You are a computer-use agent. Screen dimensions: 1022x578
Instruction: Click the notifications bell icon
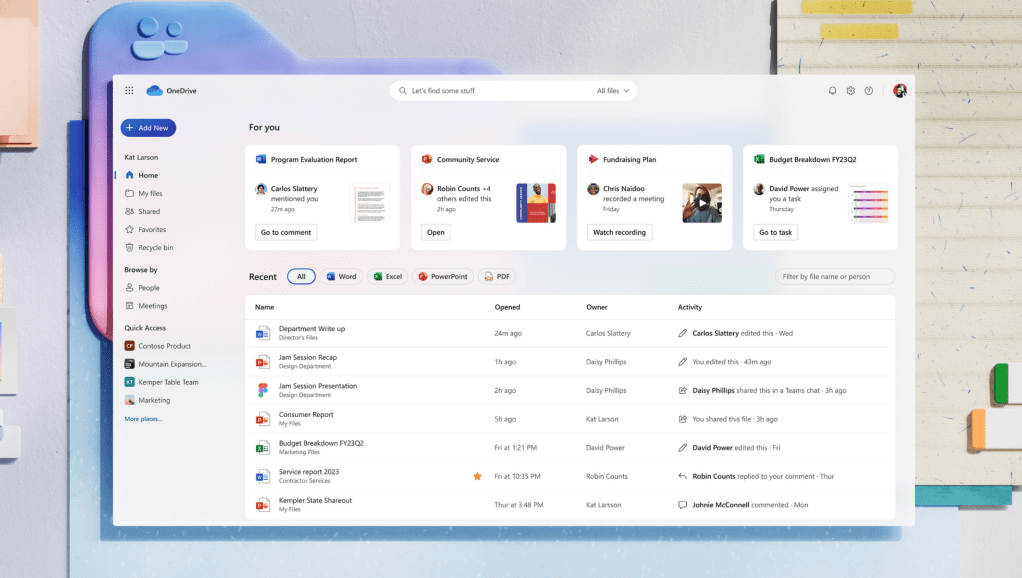(832, 91)
